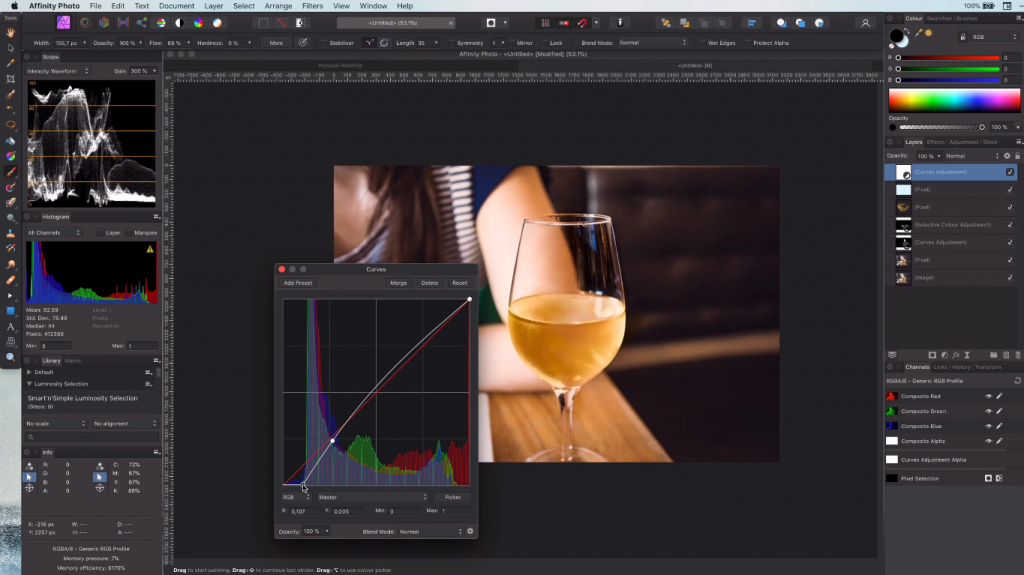Toggle visibility checkbox of the Image layer

pos(1010,278)
